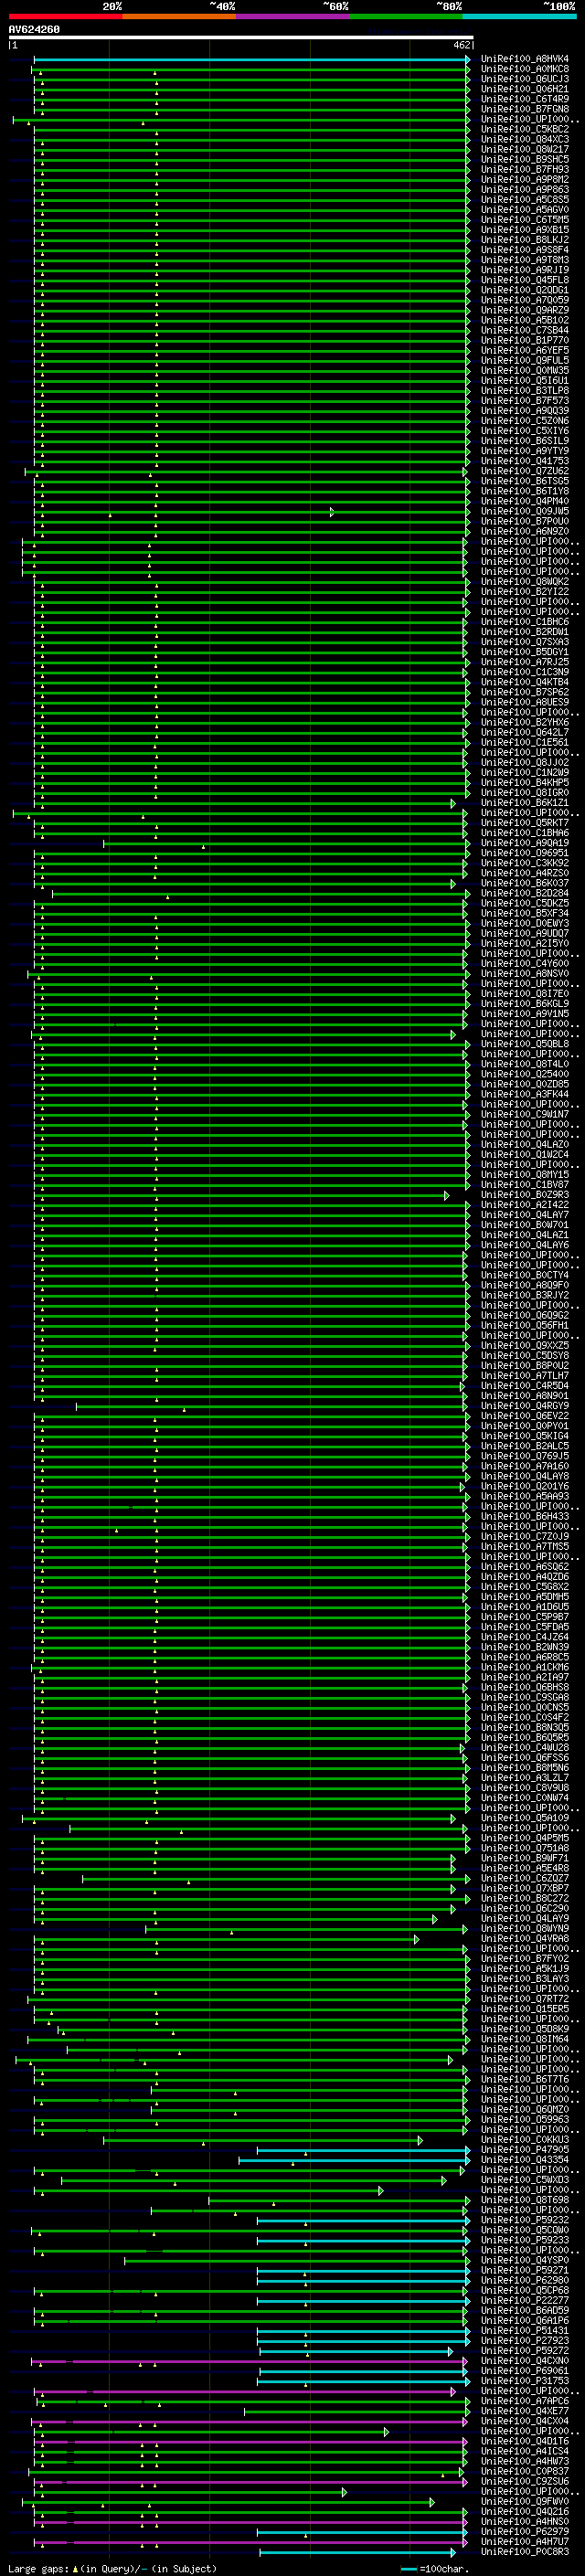585x2576 pixels.
Task: Click the UniRef100_C0S4F2 entry
Action: 525,1717
